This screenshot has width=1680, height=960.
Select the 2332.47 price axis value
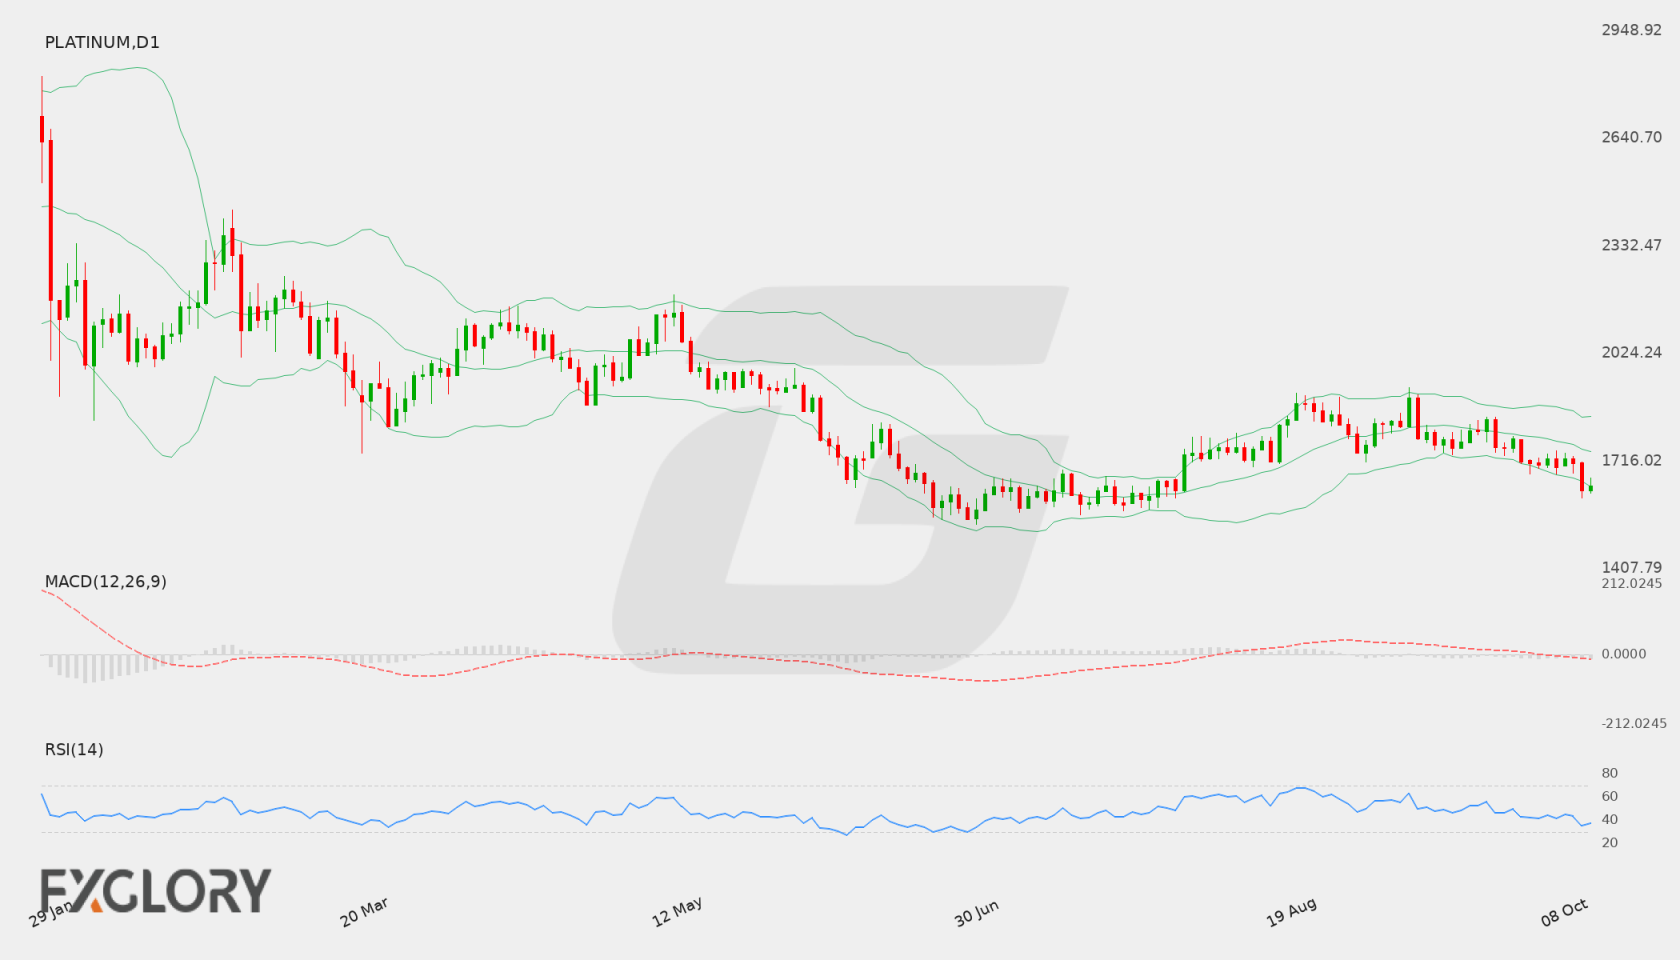[1632, 245]
